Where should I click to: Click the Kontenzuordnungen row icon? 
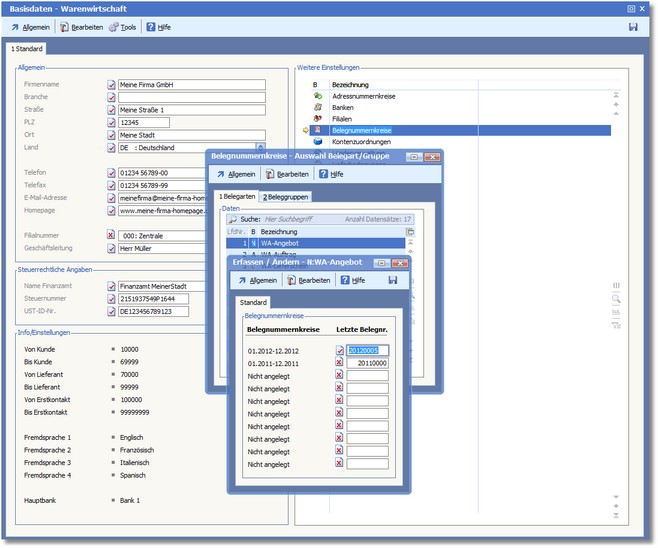(317, 142)
